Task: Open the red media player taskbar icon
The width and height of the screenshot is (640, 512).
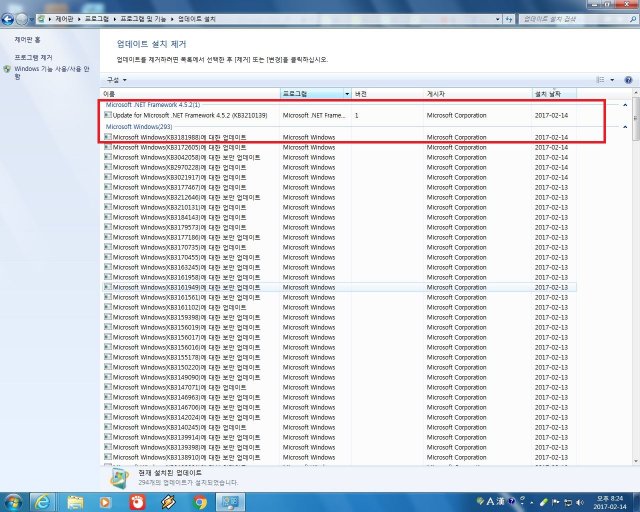Action: [x=138, y=502]
